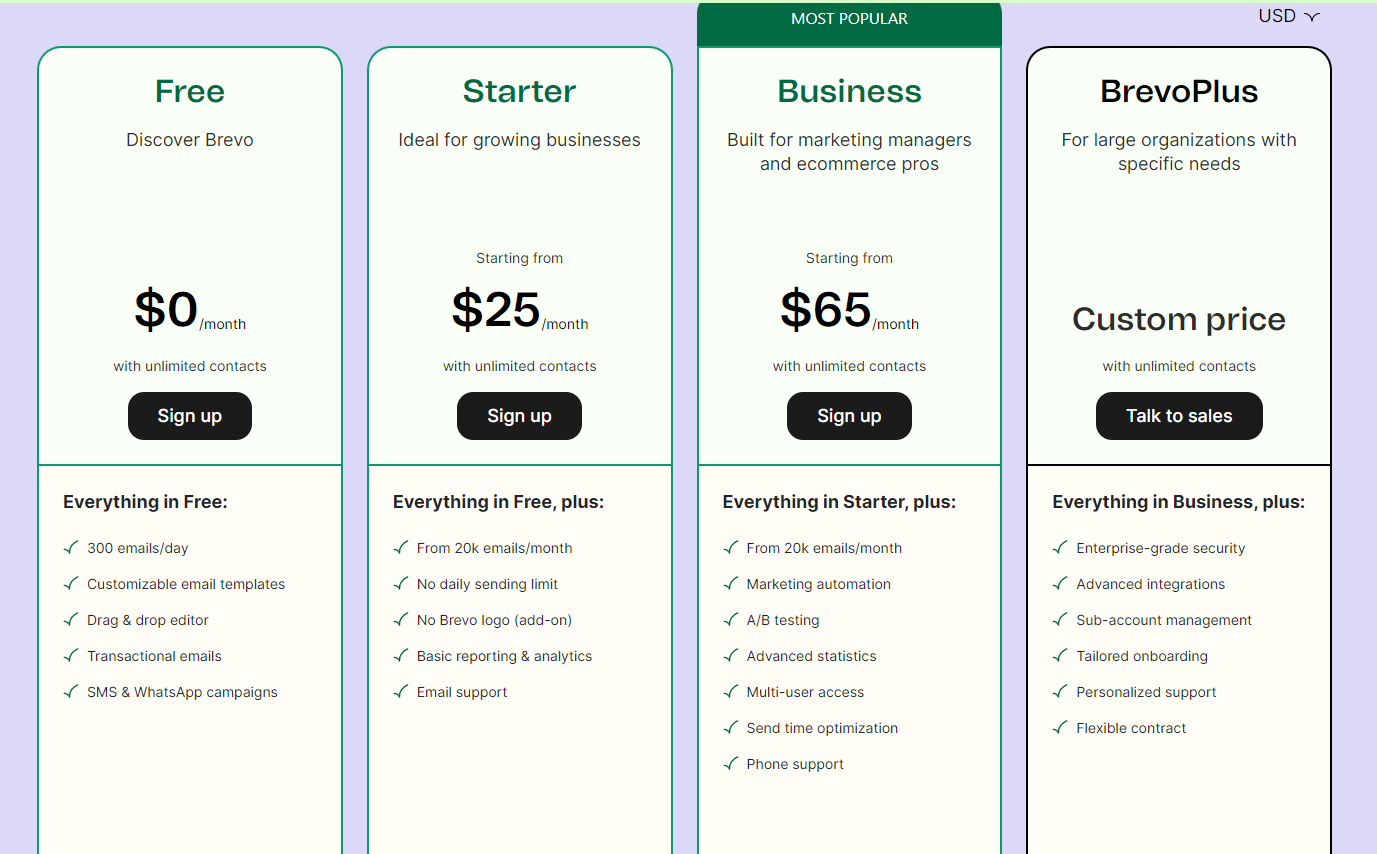Sign up for the Starter plan
Viewport: 1377px width, 854px height.
click(519, 416)
